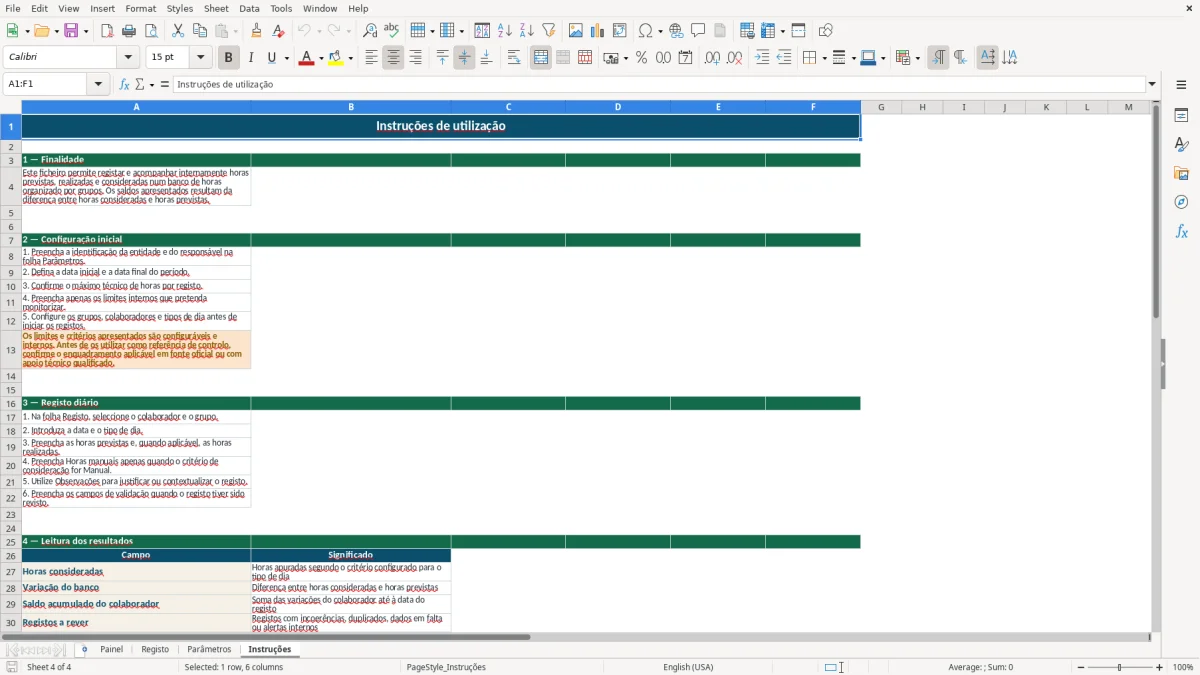The height and width of the screenshot is (675, 1200).
Task: Toggle Wrap Text
Action: point(514,58)
